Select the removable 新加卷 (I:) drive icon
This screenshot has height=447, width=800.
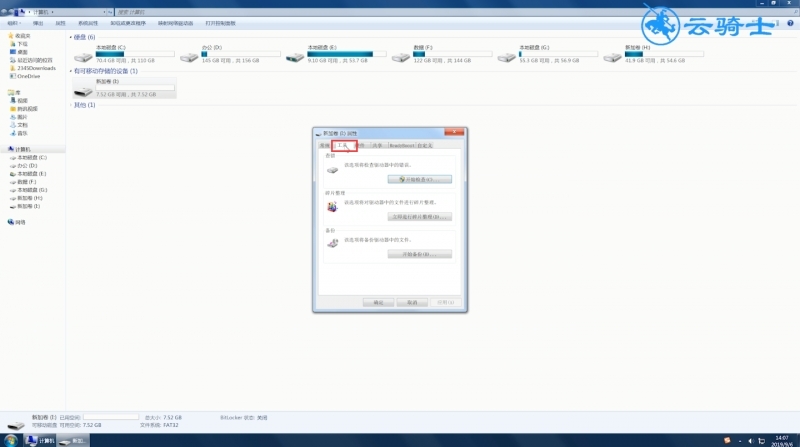coord(83,91)
